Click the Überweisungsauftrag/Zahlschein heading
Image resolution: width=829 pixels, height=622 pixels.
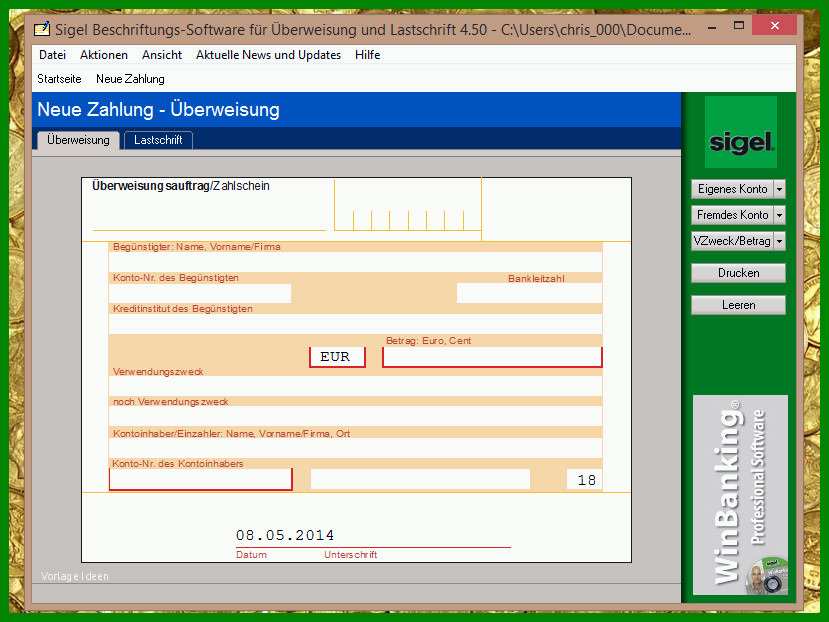(181, 186)
